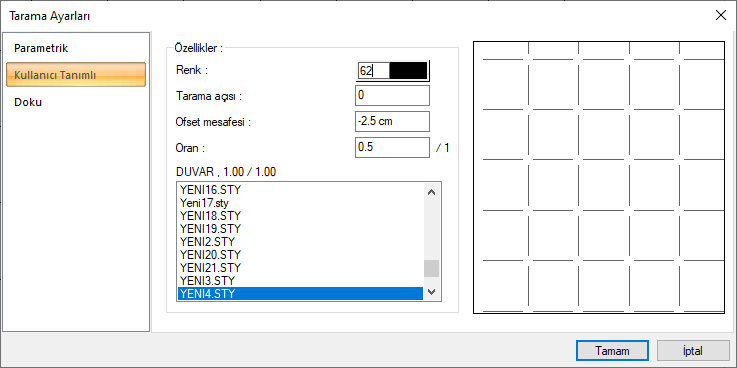
Task: Select YENI16.STY in the list
Action: [300, 190]
